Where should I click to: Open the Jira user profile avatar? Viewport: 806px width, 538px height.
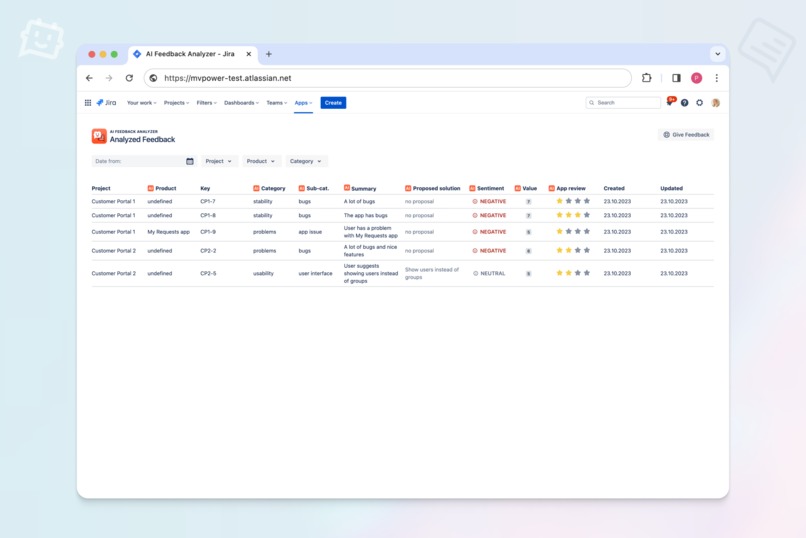(716, 103)
